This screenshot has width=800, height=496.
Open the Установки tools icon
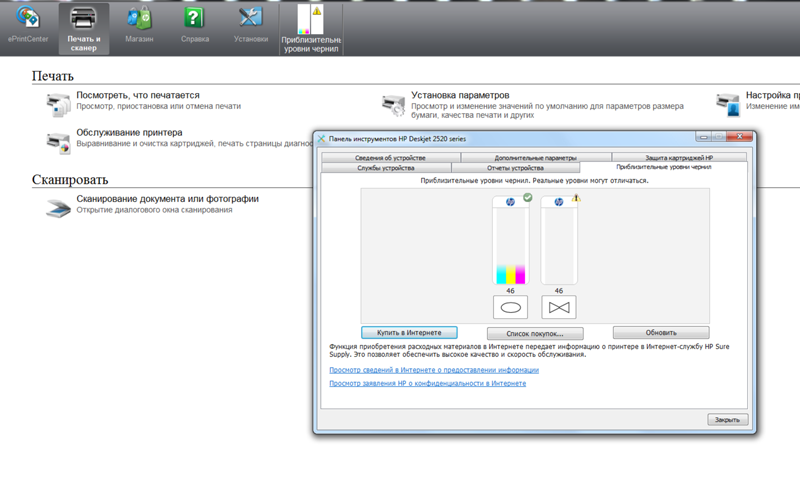251,26
